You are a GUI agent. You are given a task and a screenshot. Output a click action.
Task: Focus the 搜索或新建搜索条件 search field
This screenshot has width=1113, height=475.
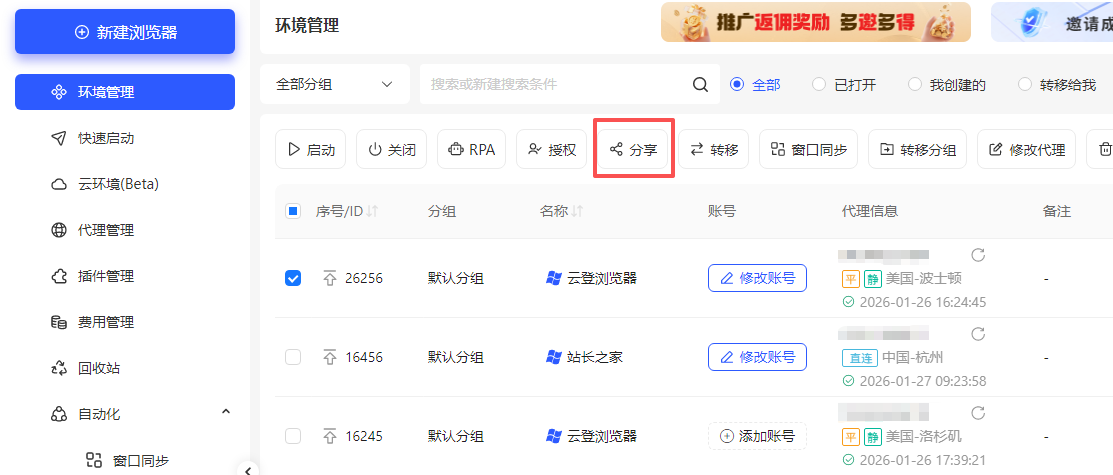[x=557, y=84]
